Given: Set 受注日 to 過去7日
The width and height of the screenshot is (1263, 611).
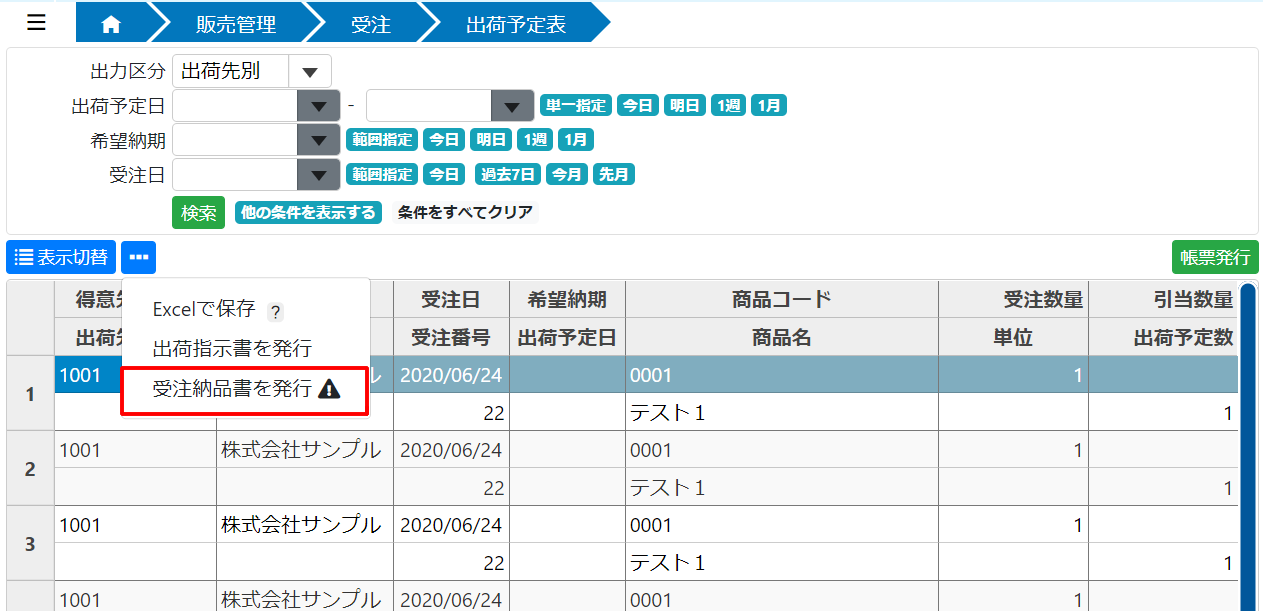Looking at the screenshot, I should [508, 174].
